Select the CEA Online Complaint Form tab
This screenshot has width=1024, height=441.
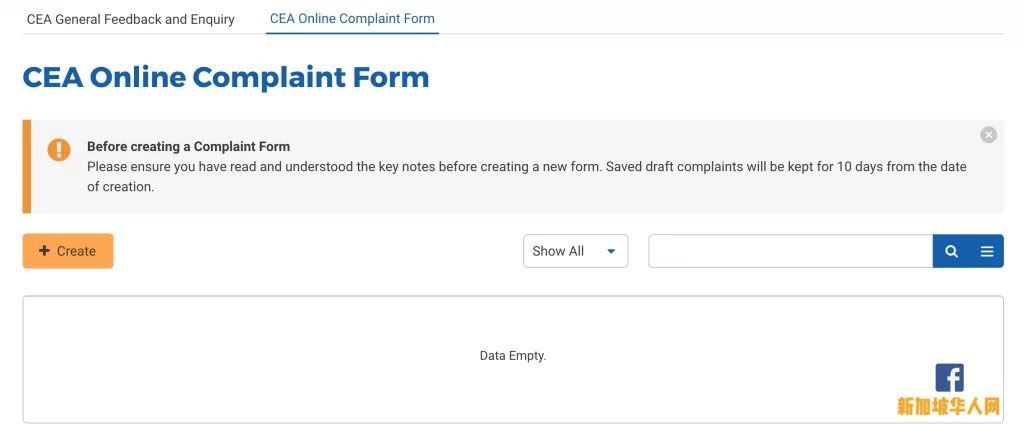352,18
